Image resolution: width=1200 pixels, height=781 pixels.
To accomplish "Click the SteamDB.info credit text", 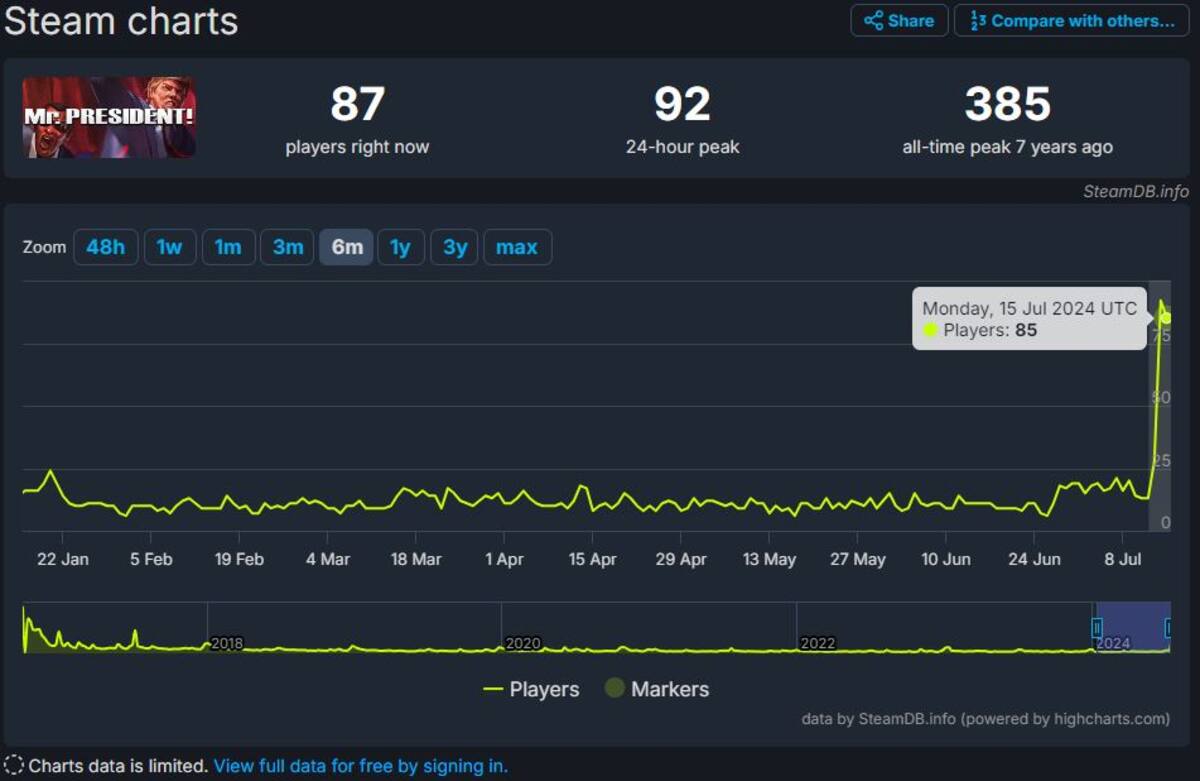I will (1136, 191).
